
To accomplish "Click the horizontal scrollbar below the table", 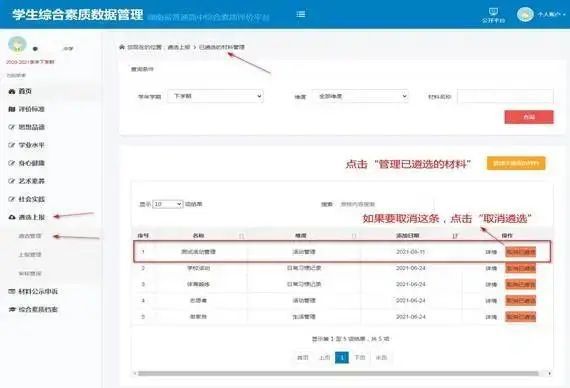I will 338,373.
